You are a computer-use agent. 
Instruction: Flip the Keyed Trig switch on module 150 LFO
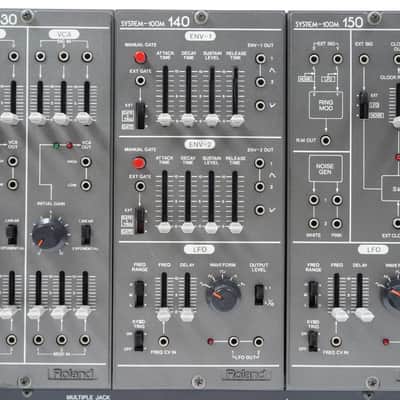tap(313, 341)
